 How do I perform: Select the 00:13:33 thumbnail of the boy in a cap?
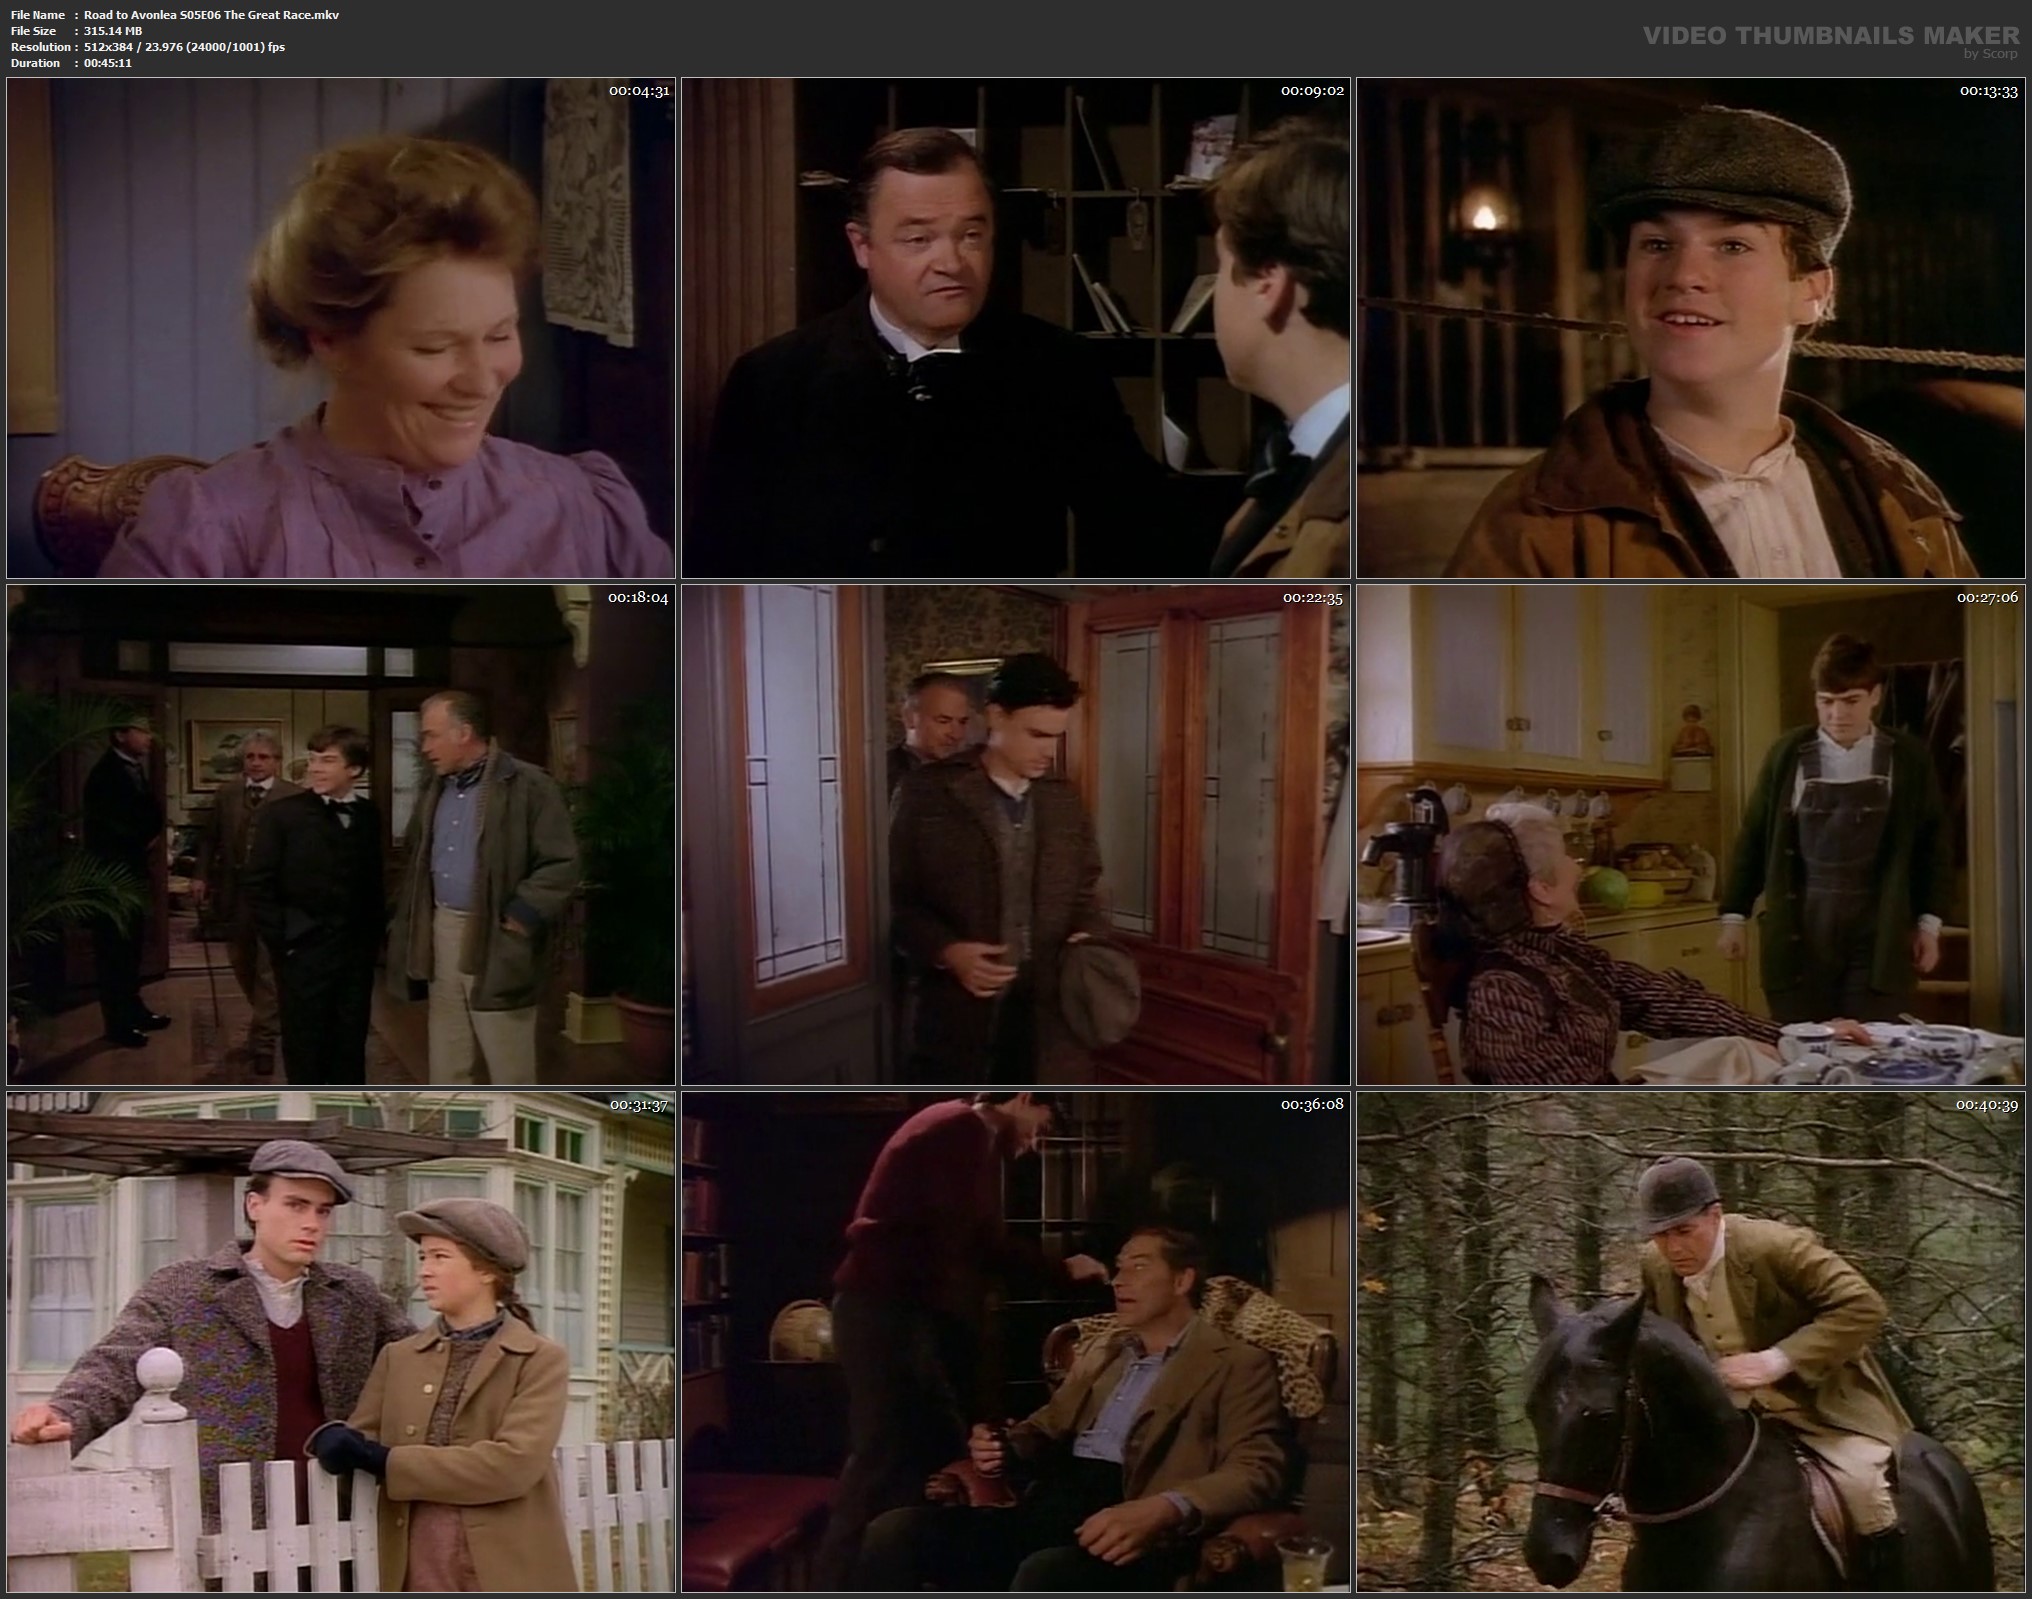[x=1692, y=328]
